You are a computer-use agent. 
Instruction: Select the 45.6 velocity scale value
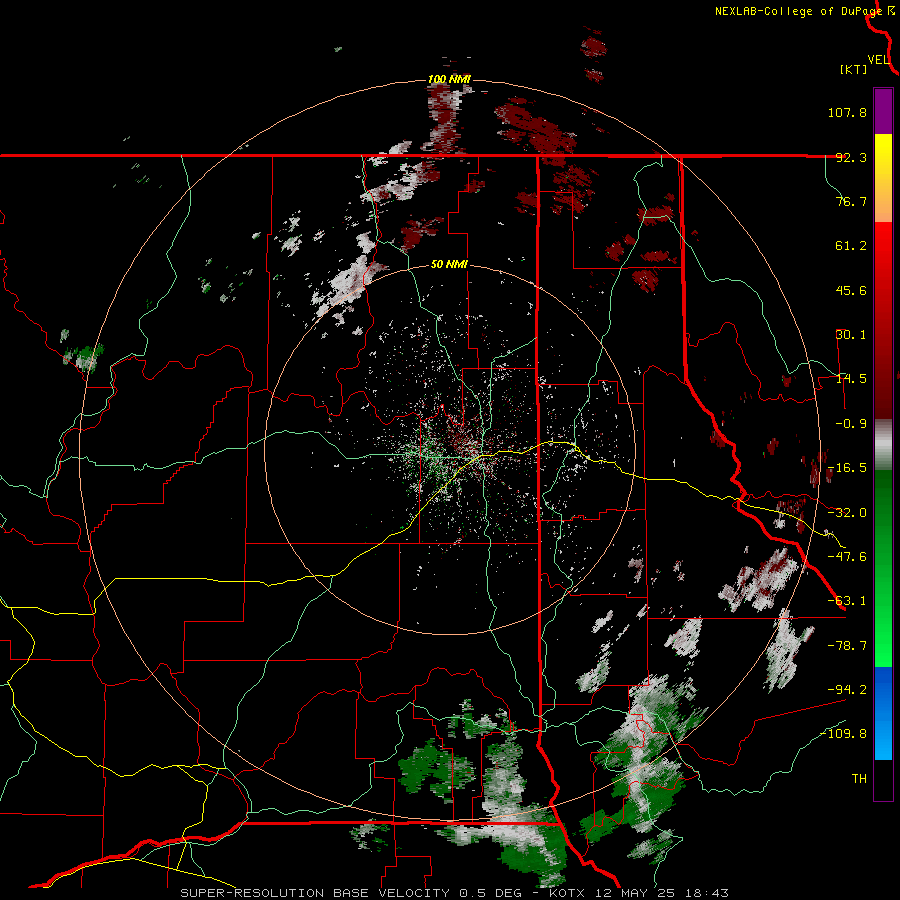(x=851, y=290)
